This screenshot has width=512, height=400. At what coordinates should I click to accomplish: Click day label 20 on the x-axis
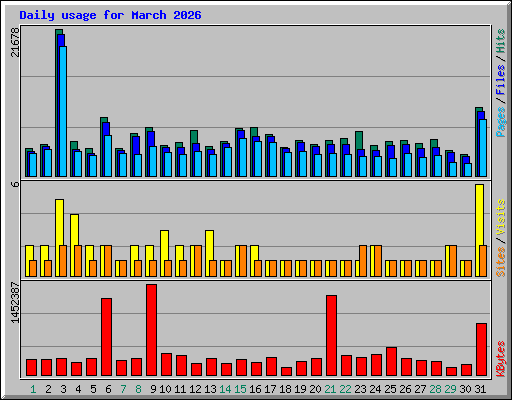pyautogui.click(x=315, y=389)
